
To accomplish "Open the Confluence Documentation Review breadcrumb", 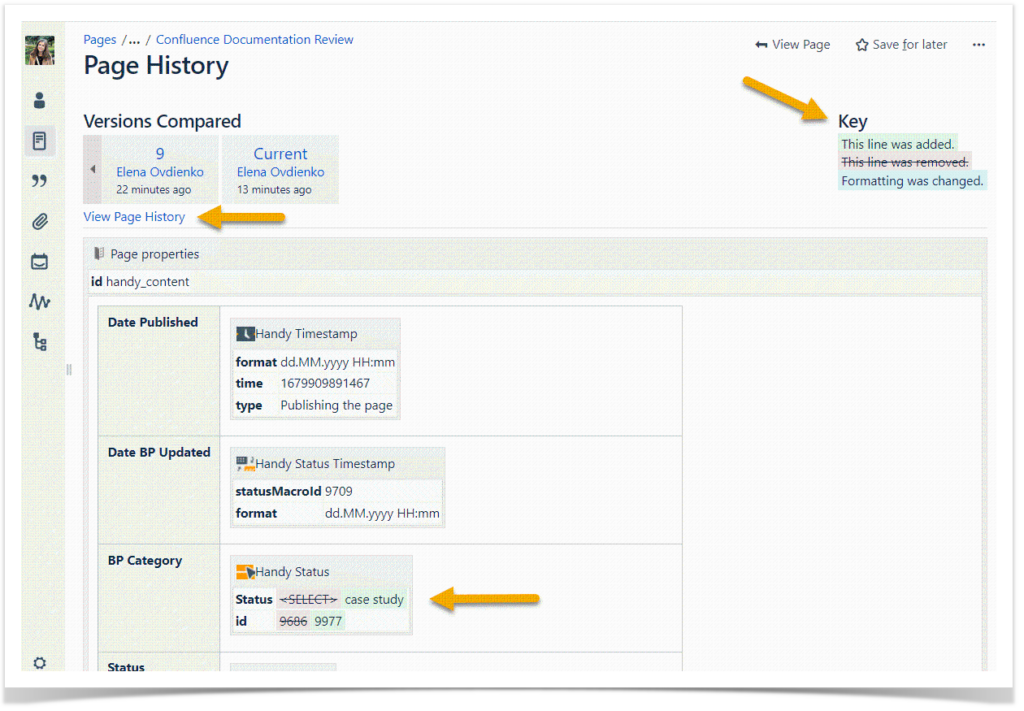I will (254, 39).
